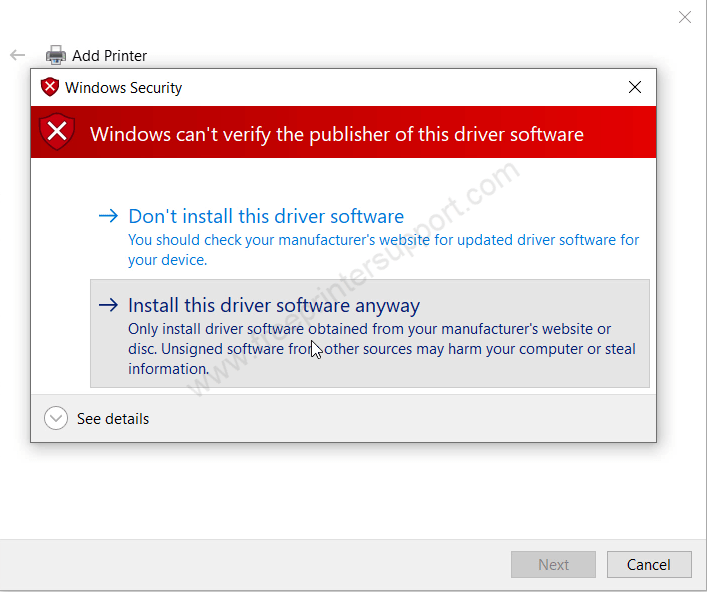Click the Windows Security title shield icon
Viewport: 707px width, 592px height.
50,87
